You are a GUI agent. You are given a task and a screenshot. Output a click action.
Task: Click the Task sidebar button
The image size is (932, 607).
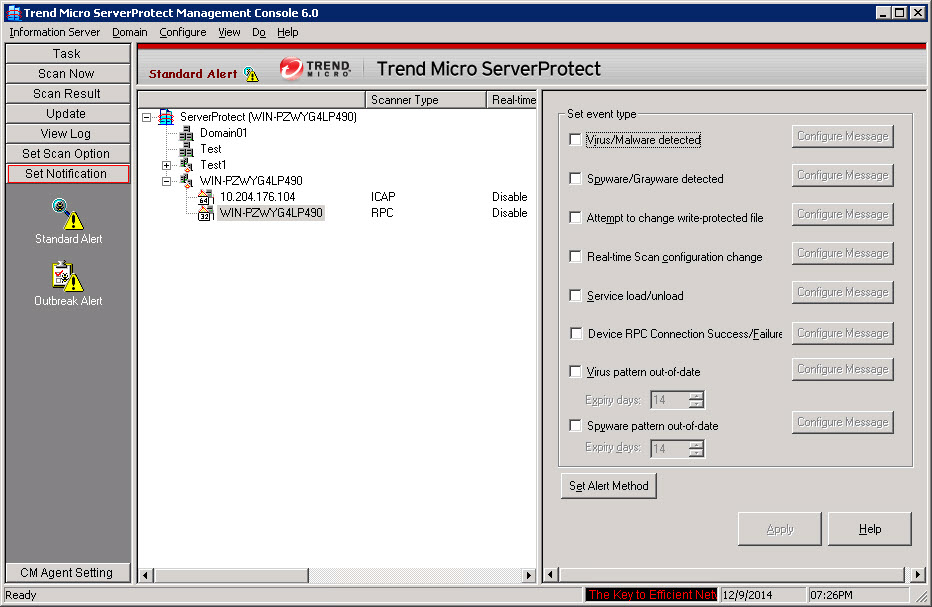pos(67,54)
